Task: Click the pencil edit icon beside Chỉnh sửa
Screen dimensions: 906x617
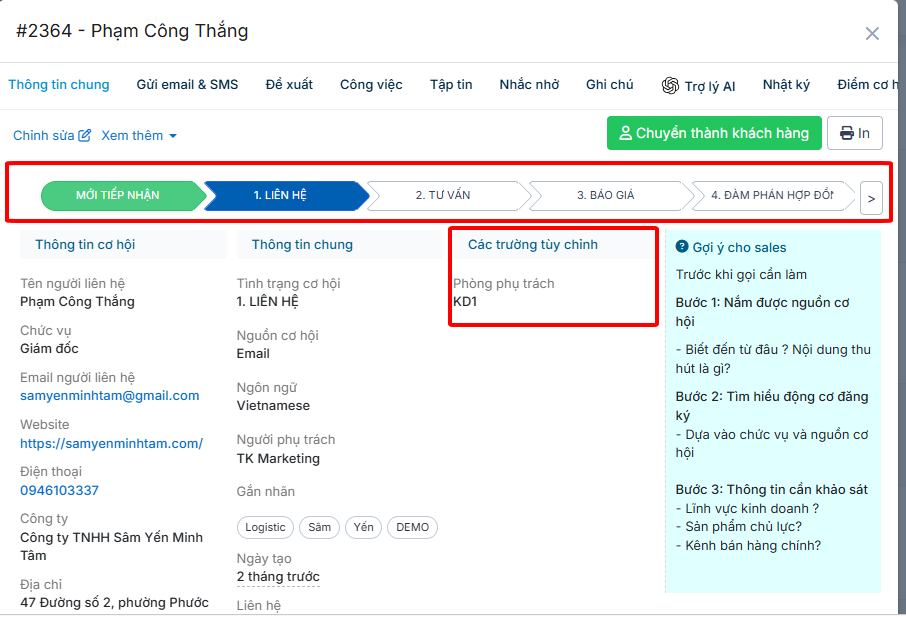Action: (84, 135)
